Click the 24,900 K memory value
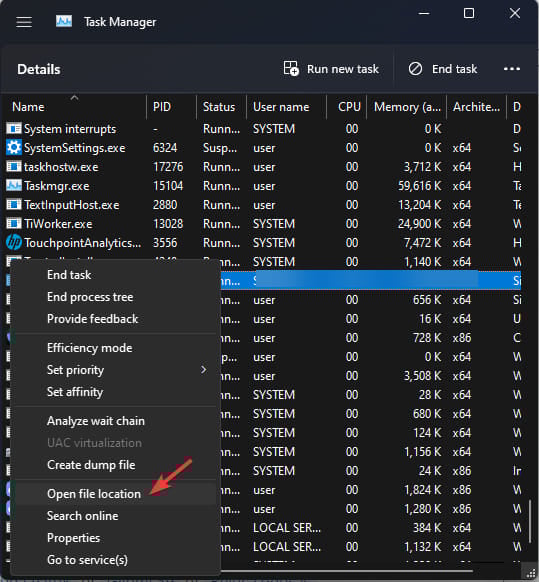This screenshot has height=582, width=539. coord(419,223)
